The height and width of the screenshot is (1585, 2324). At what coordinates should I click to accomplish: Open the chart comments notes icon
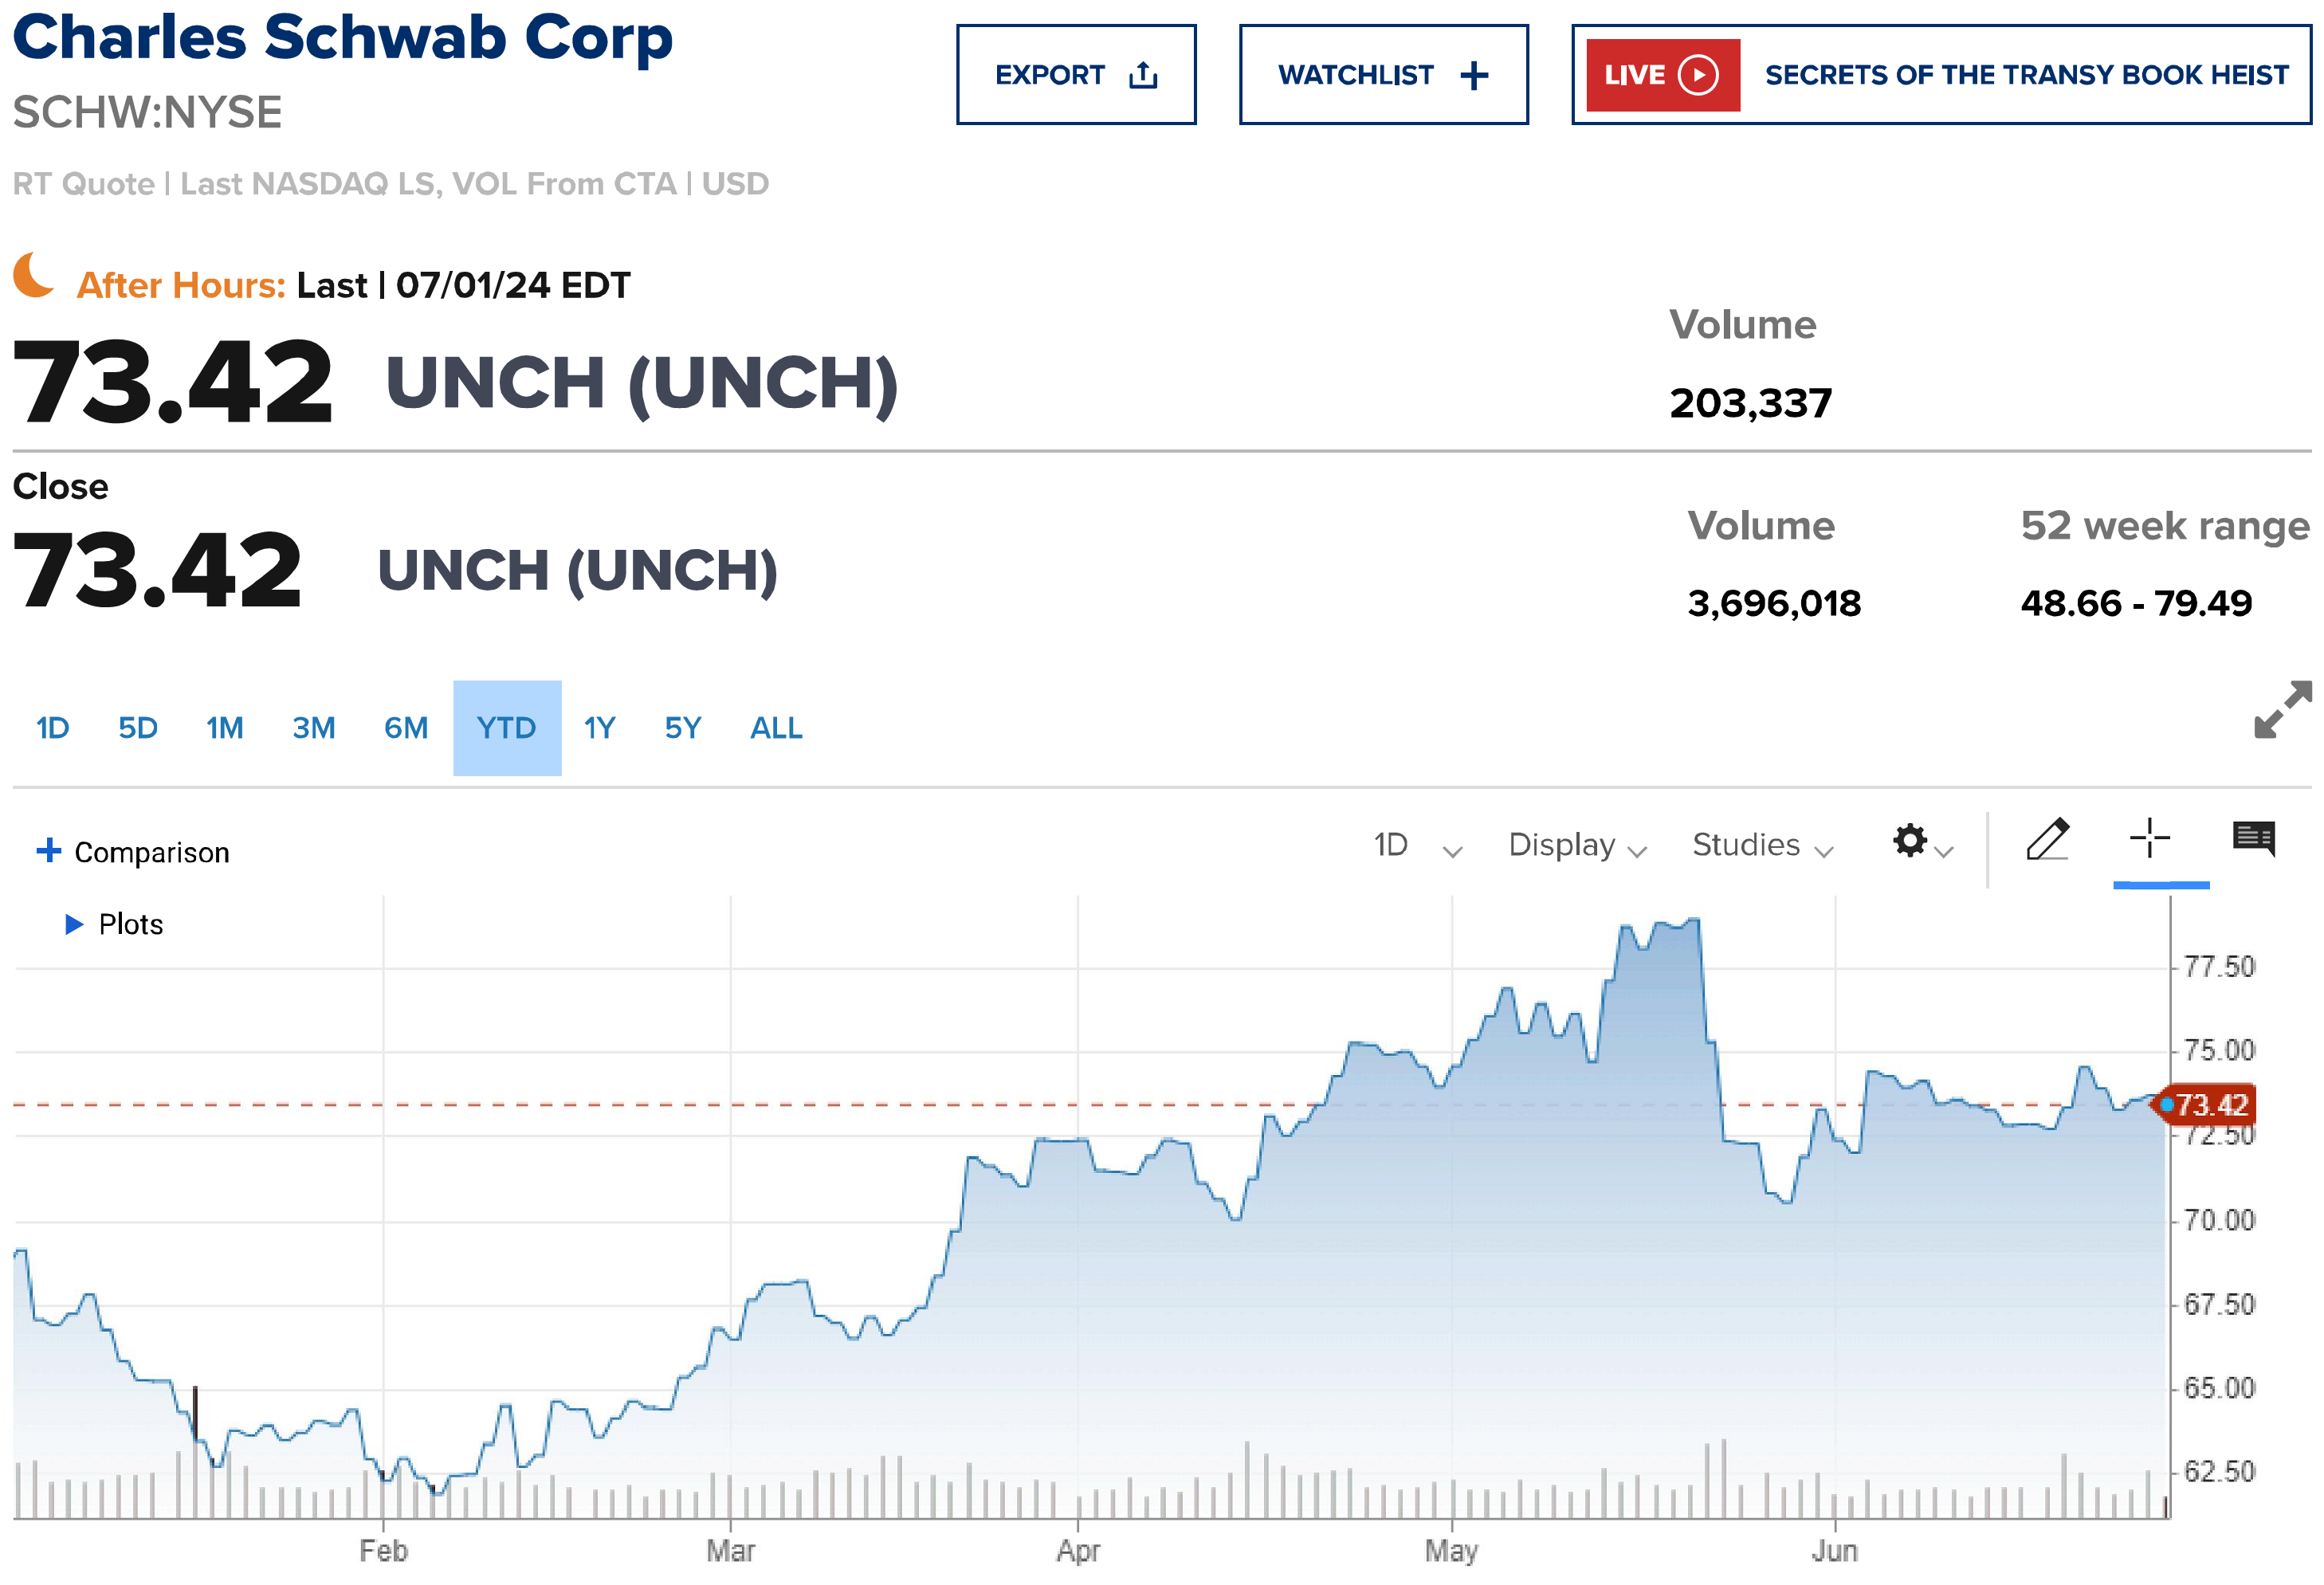click(x=2254, y=838)
